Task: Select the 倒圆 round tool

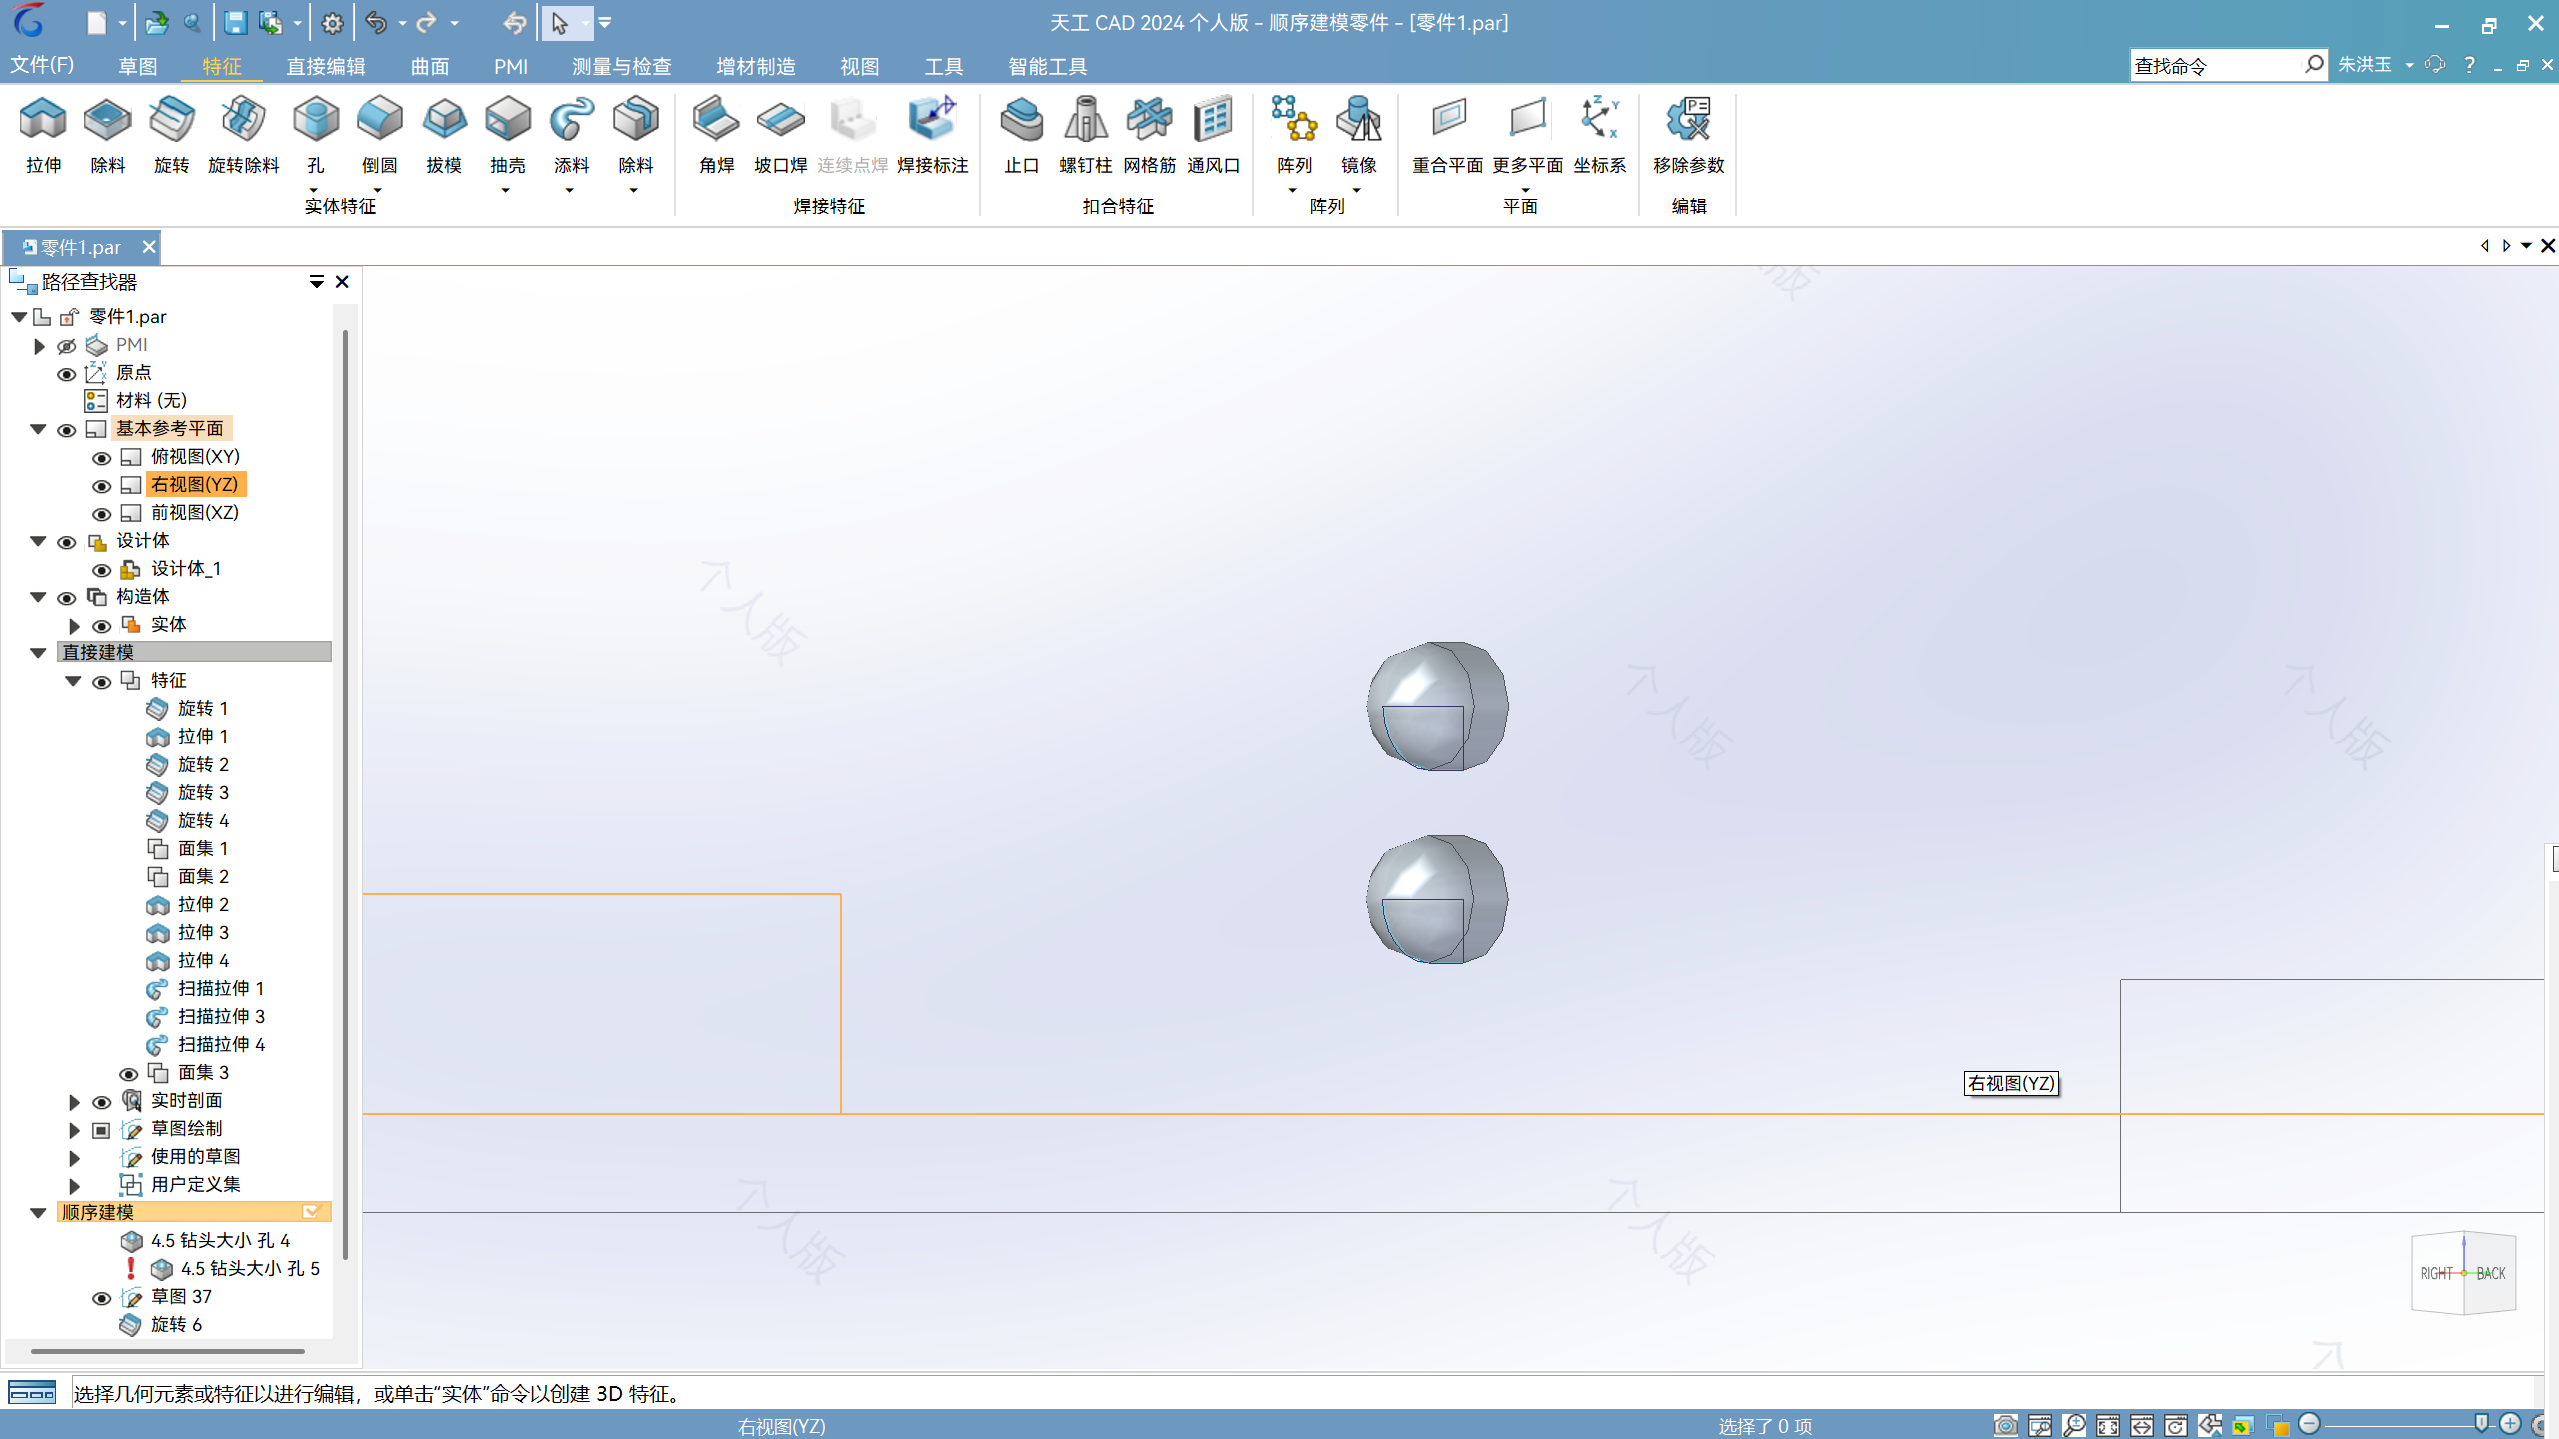Action: tap(379, 135)
